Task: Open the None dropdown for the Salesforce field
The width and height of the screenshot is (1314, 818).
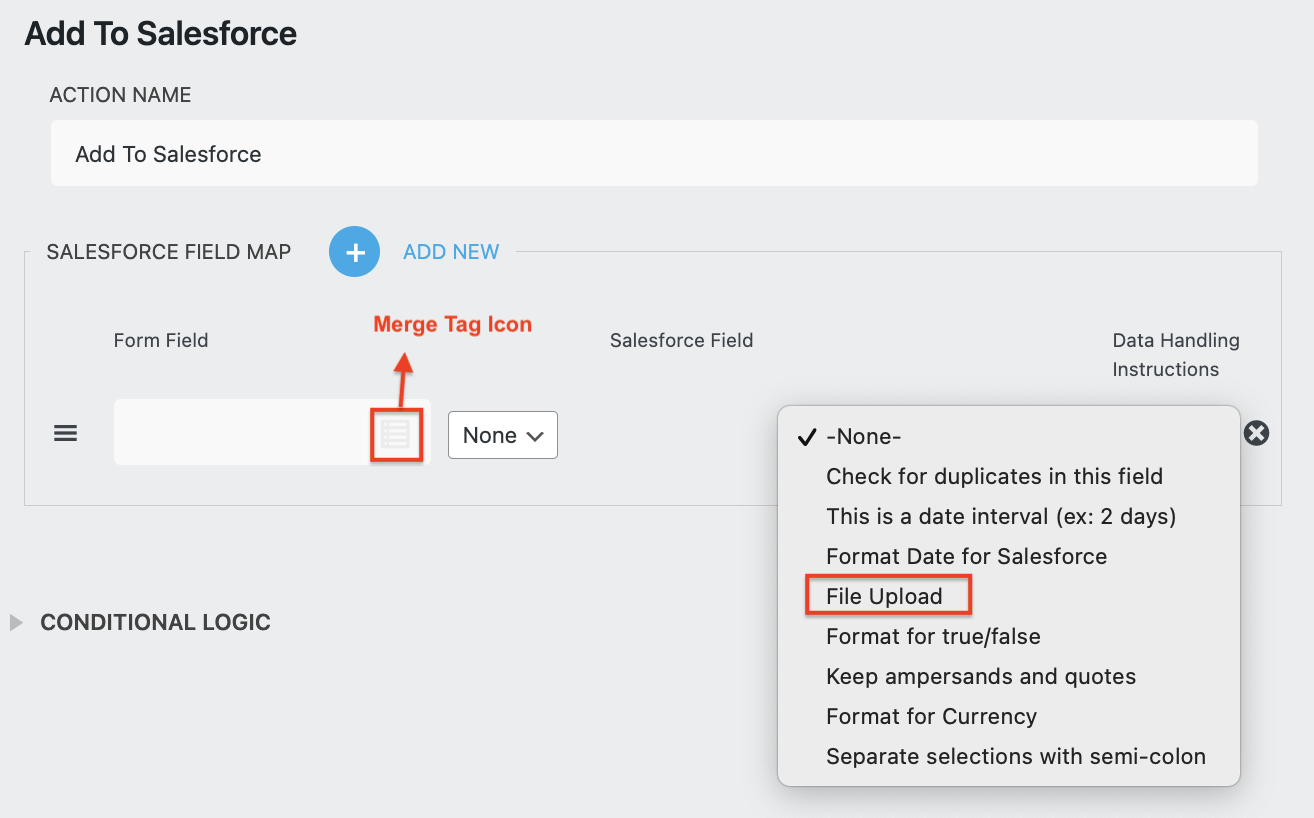Action: (x=502, y=435)
